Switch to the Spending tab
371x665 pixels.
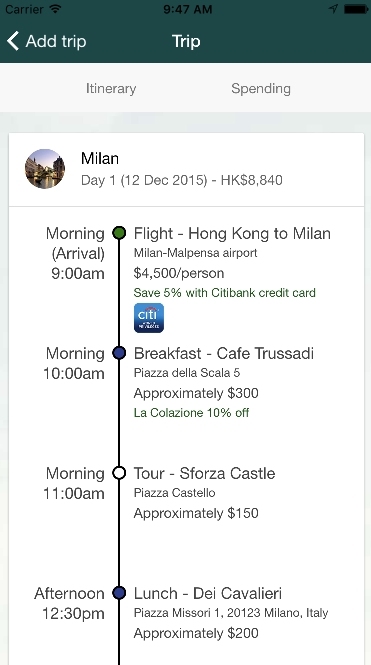click(x=261, y=89)
